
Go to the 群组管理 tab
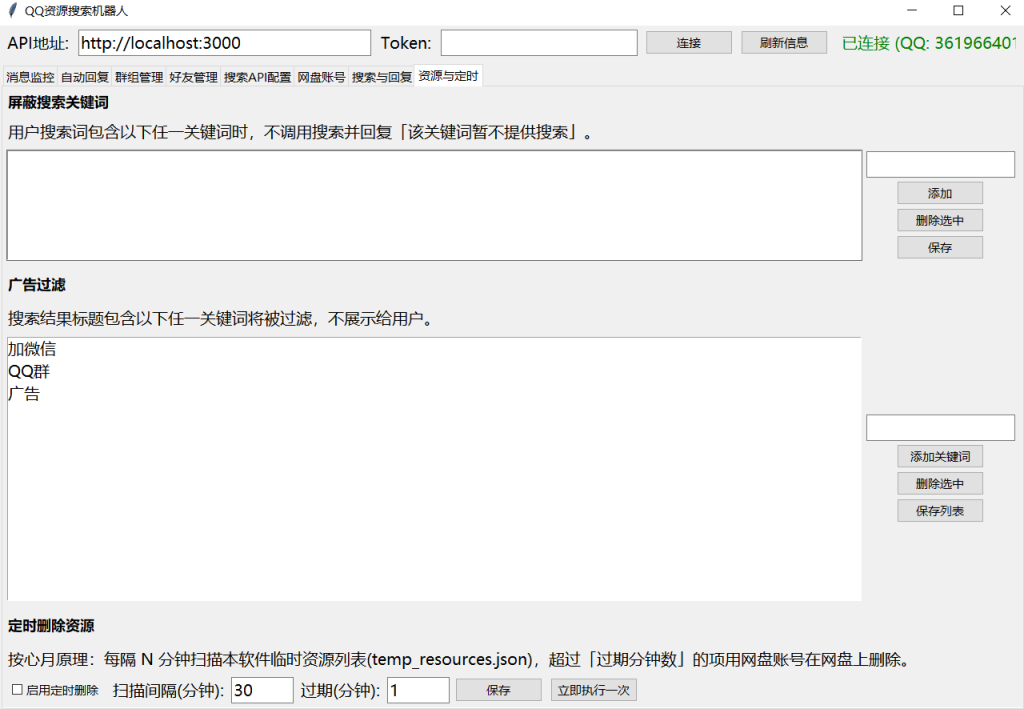[x=139, y=77]
